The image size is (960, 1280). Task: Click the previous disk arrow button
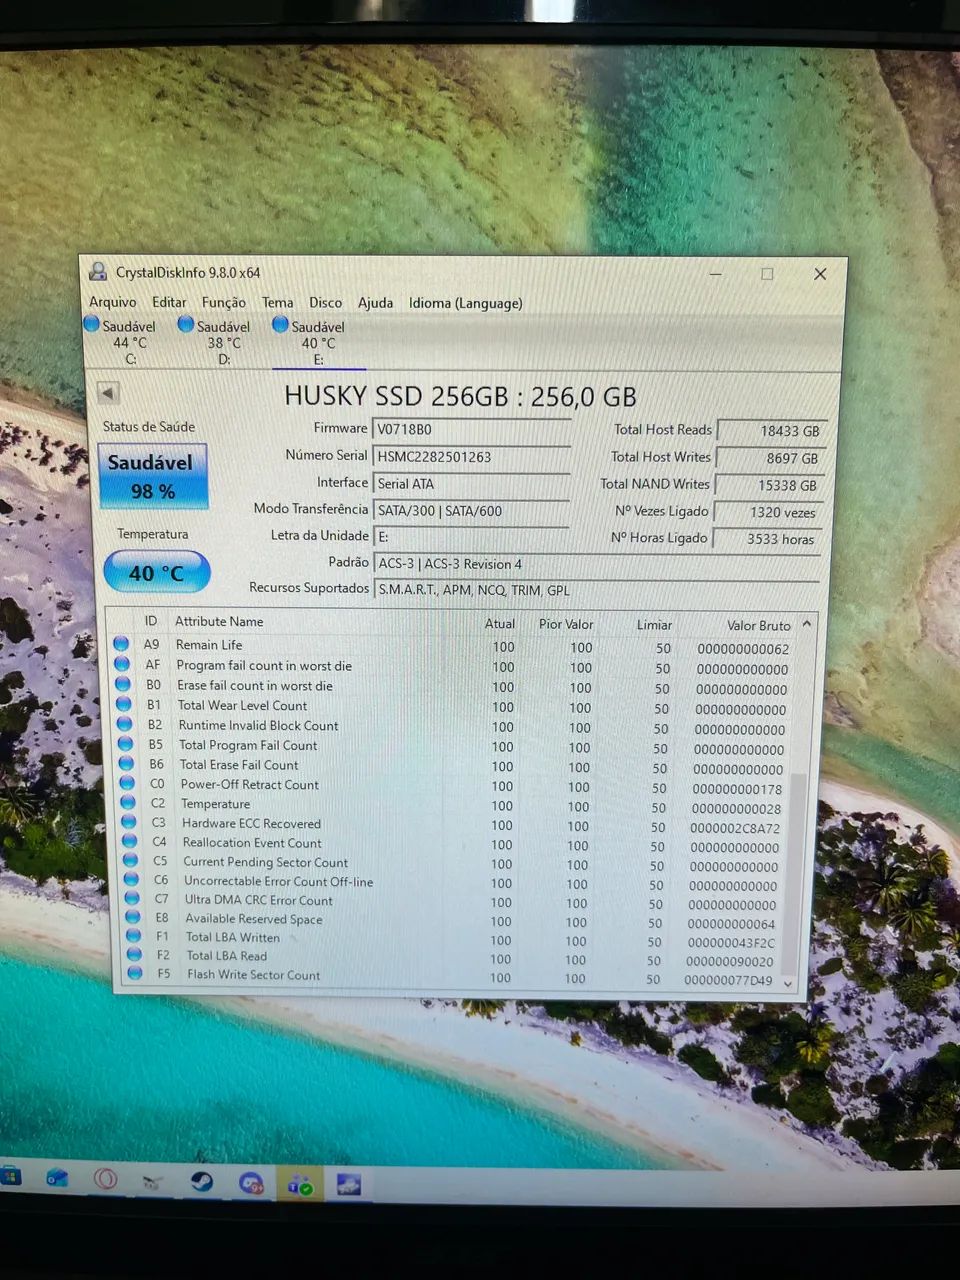(108, 393)
